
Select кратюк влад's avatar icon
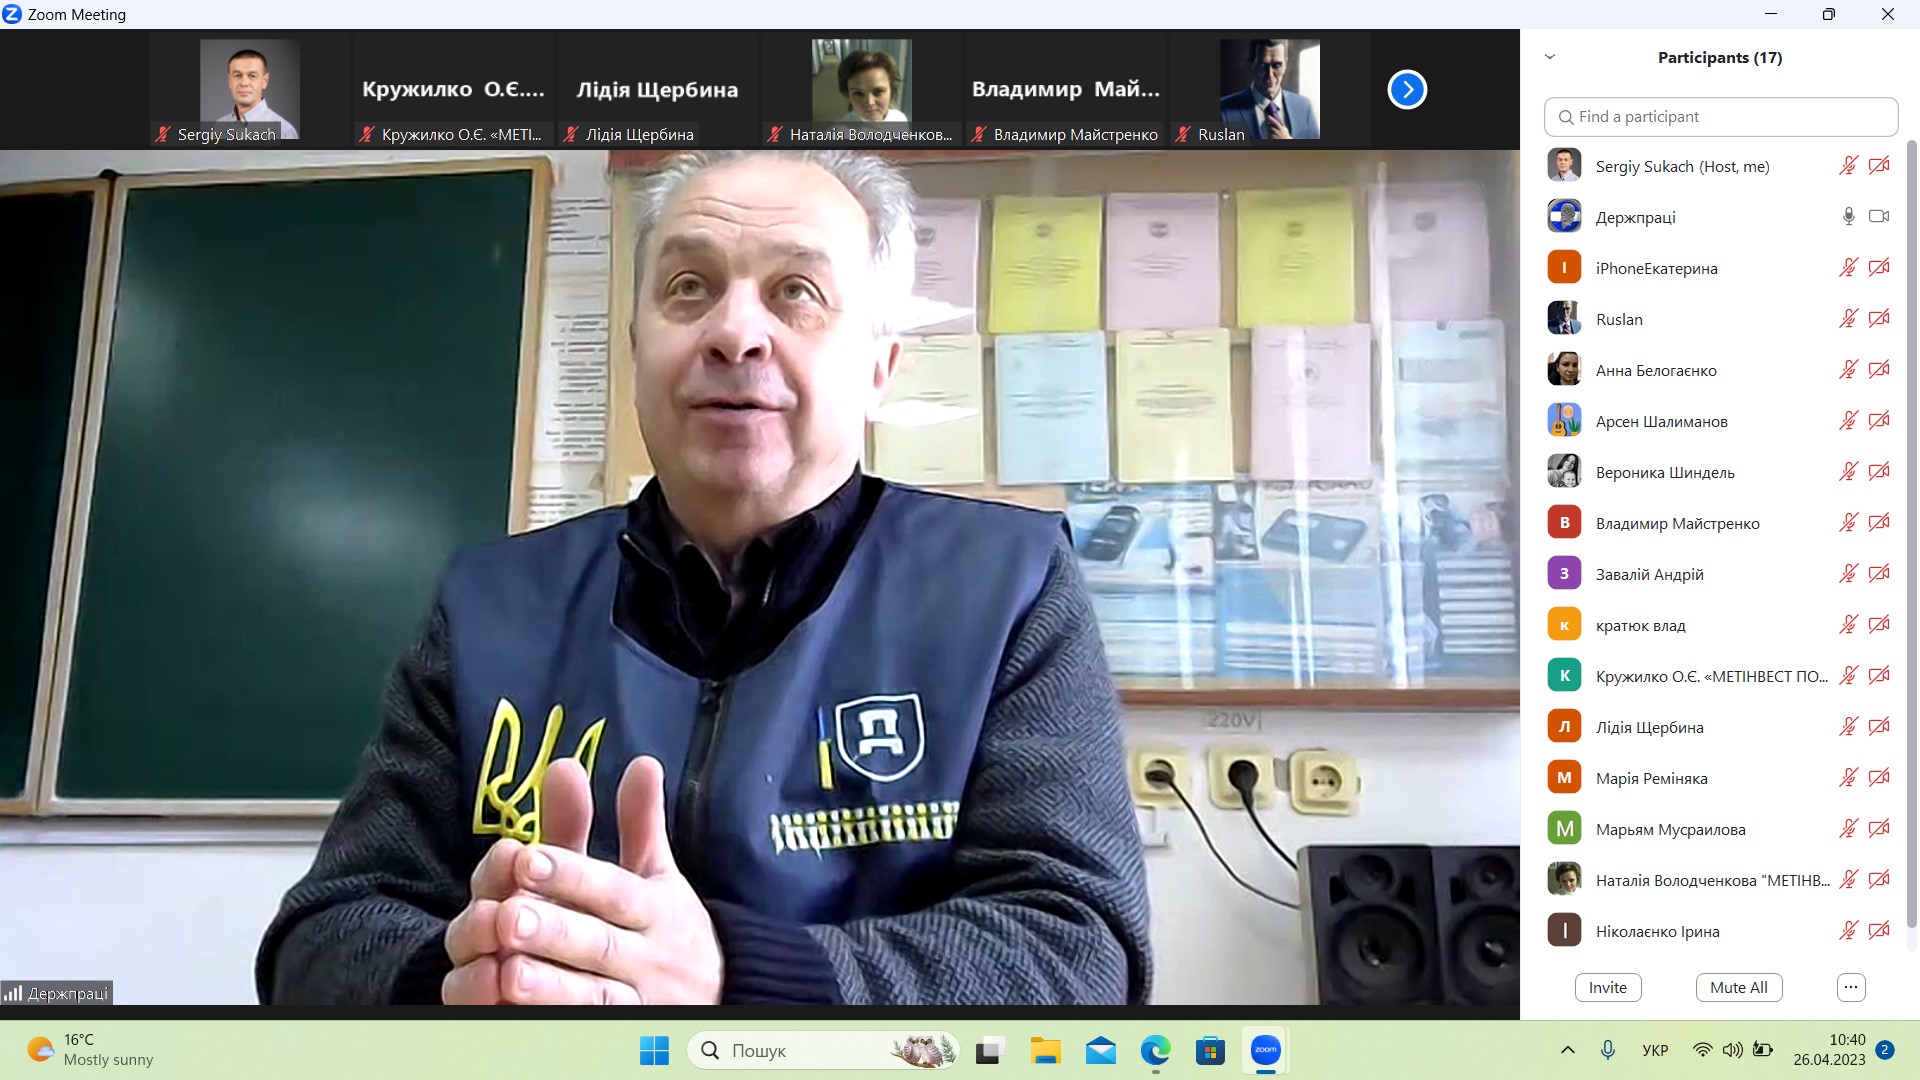click(1564, 625)
